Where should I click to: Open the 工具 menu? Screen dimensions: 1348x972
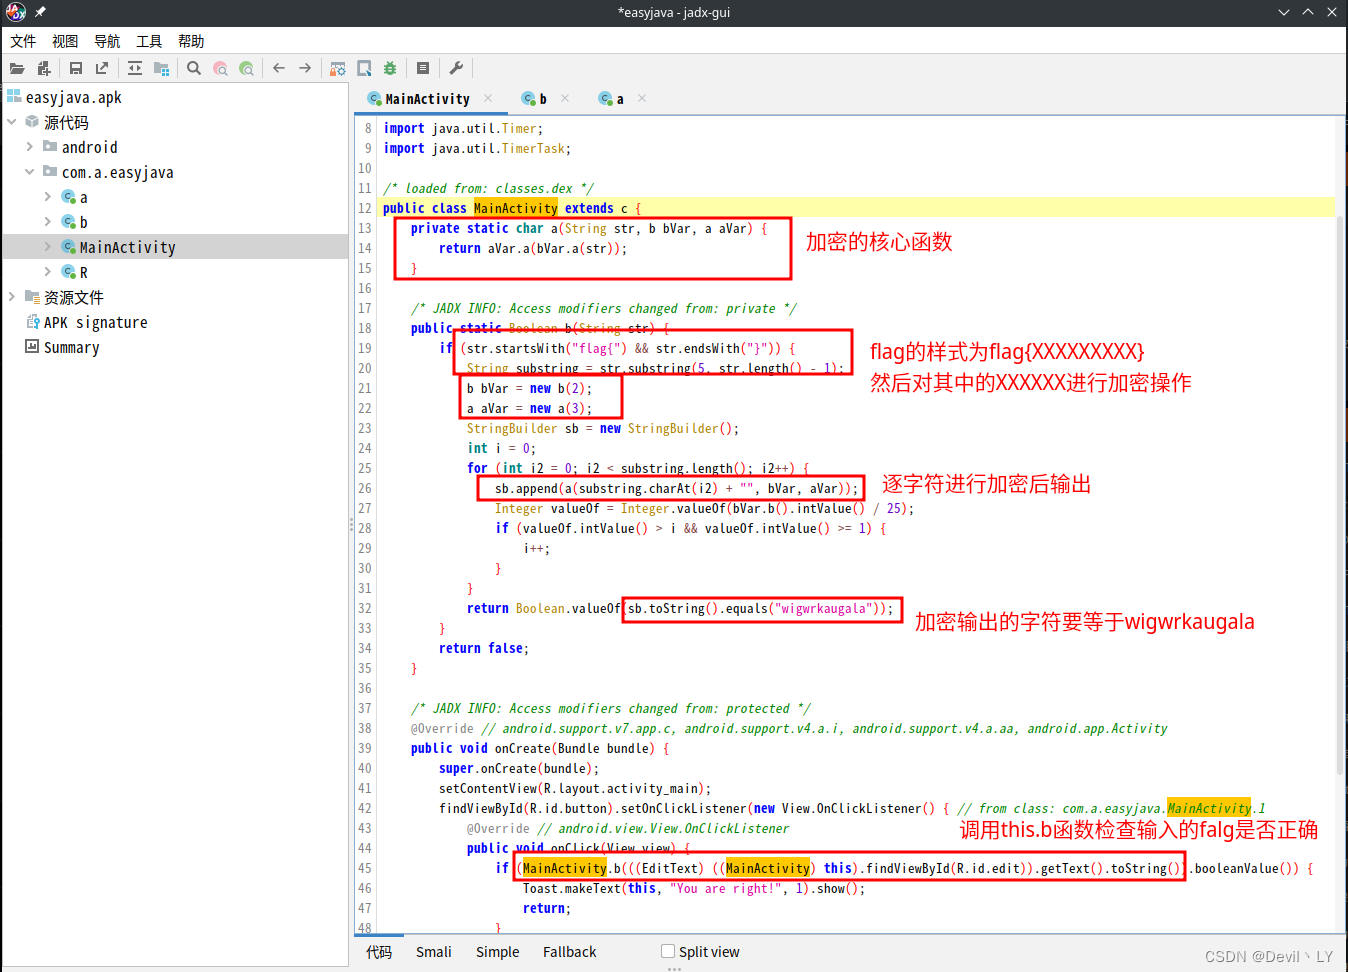149,41
